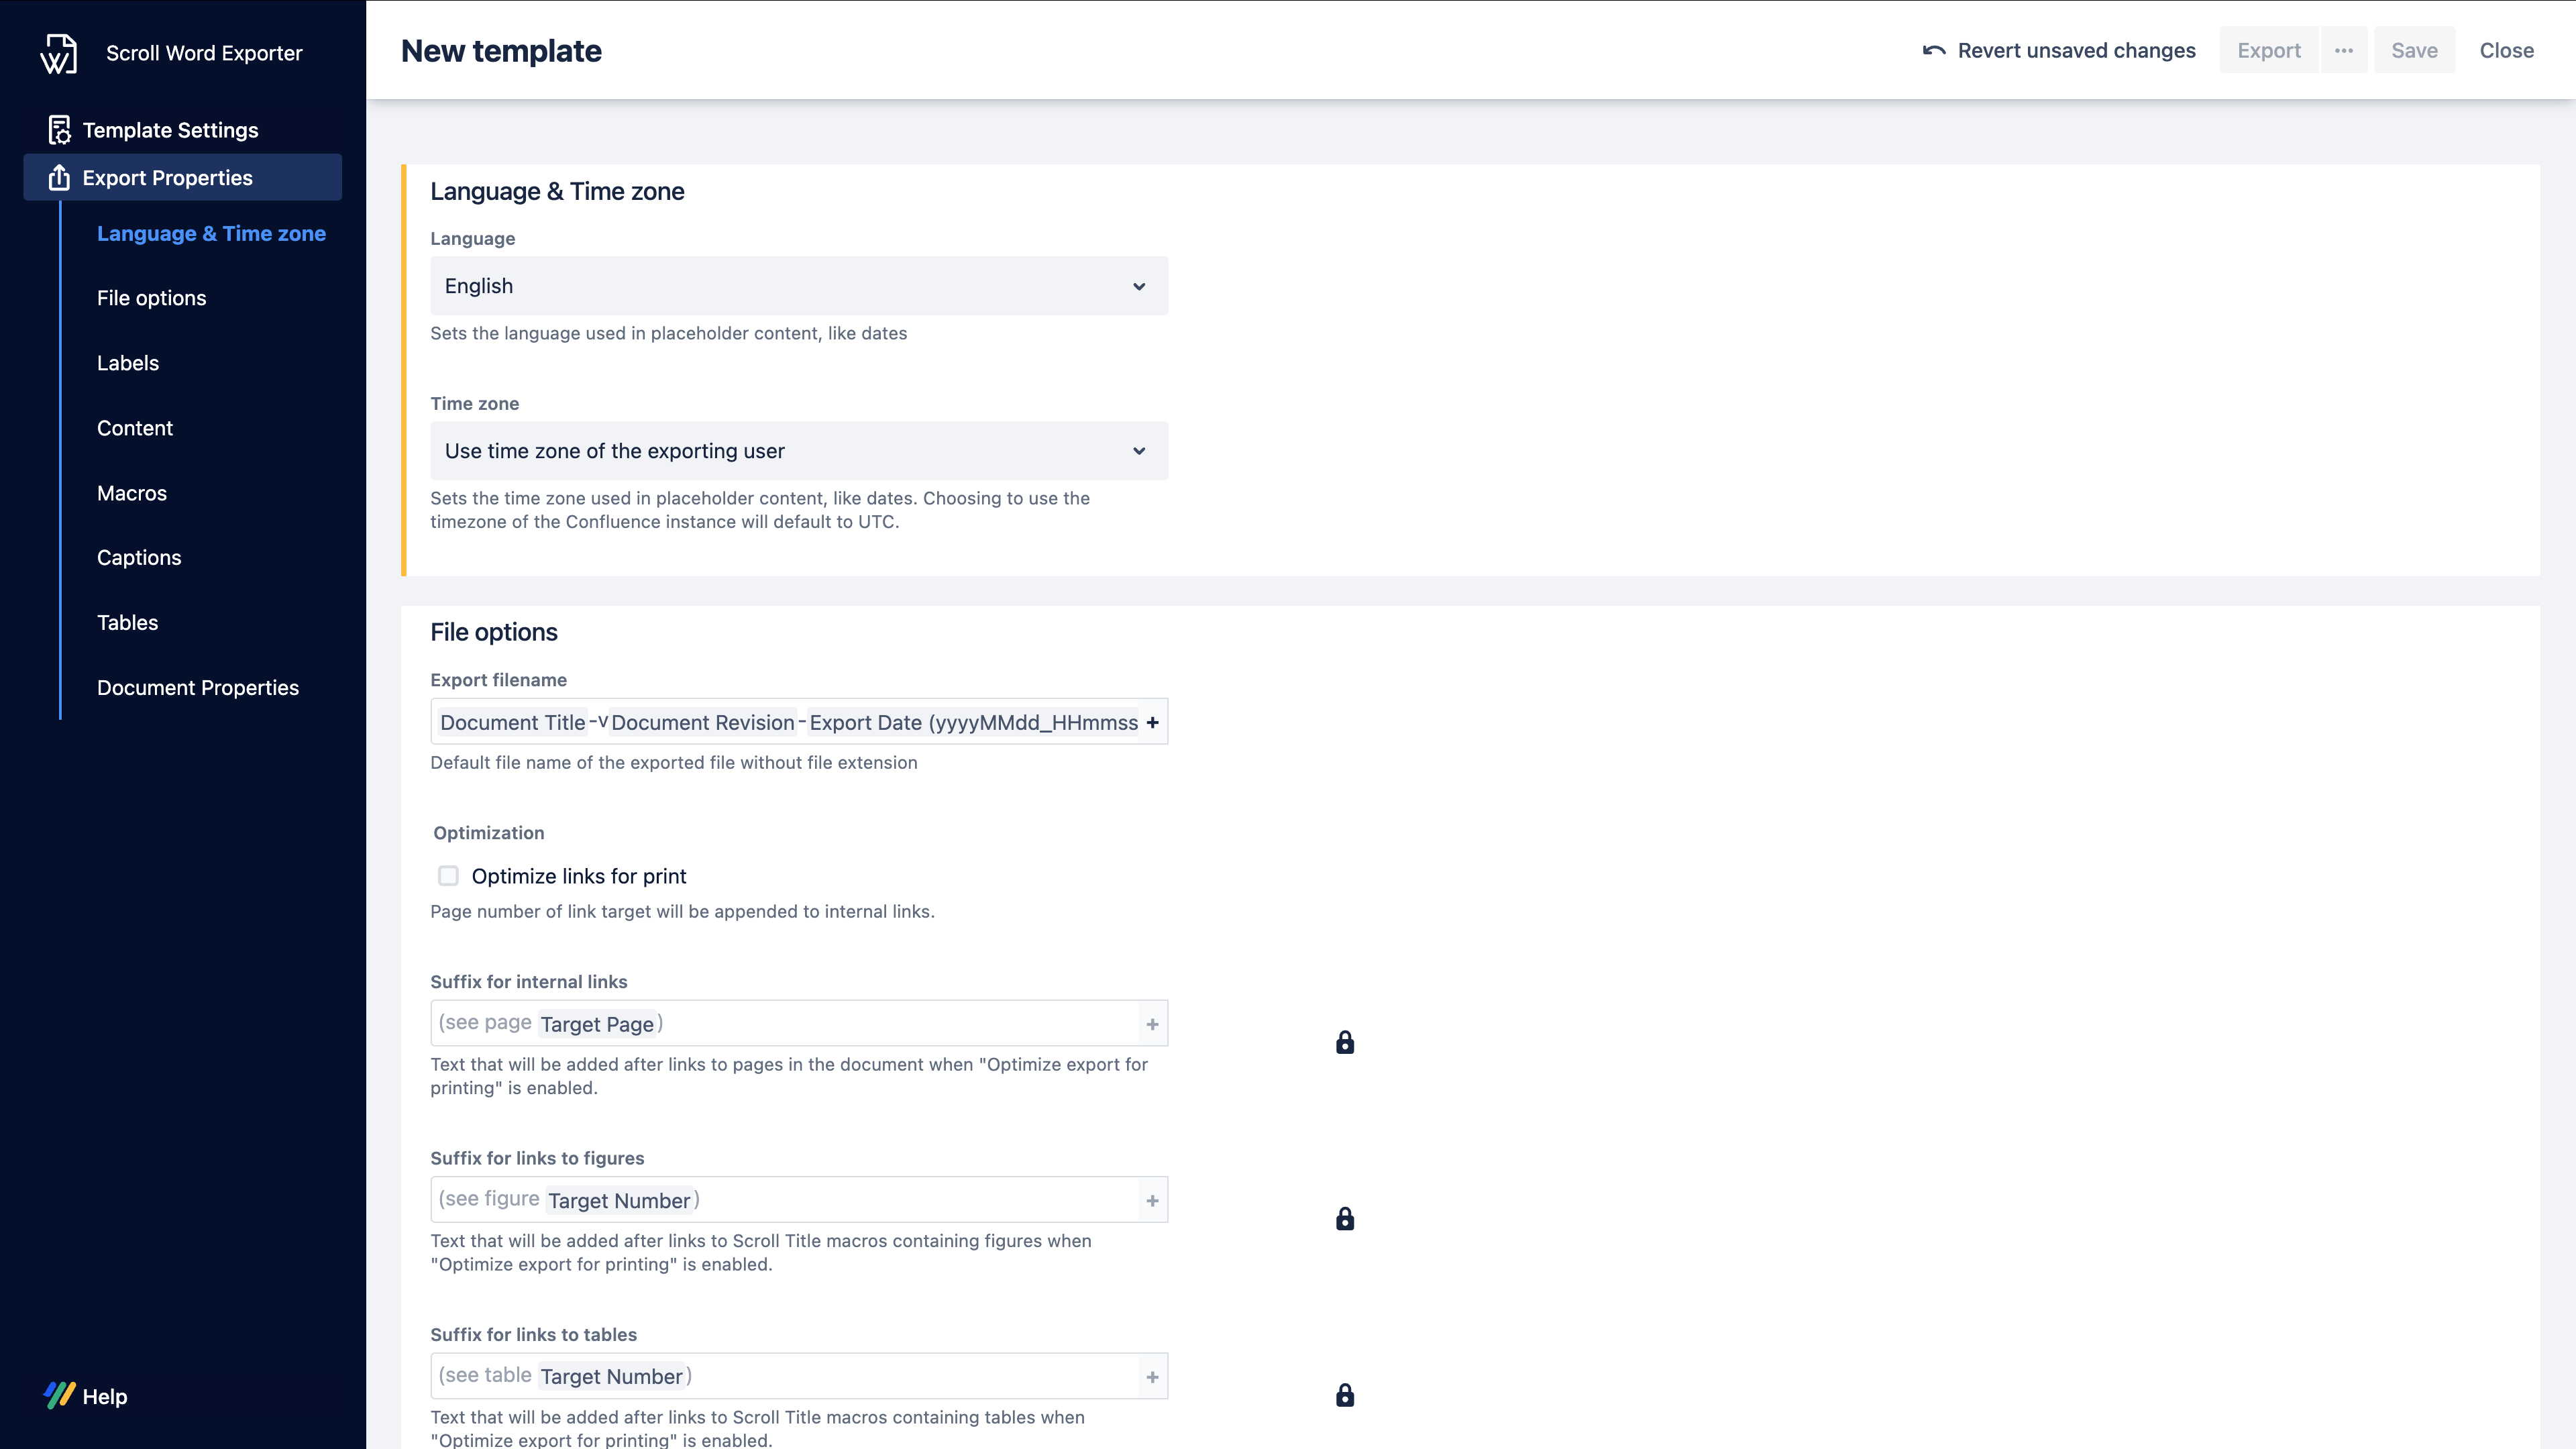Open the Macros section in sidebar
The image size is (2576, 1449).
pos(131,493)
